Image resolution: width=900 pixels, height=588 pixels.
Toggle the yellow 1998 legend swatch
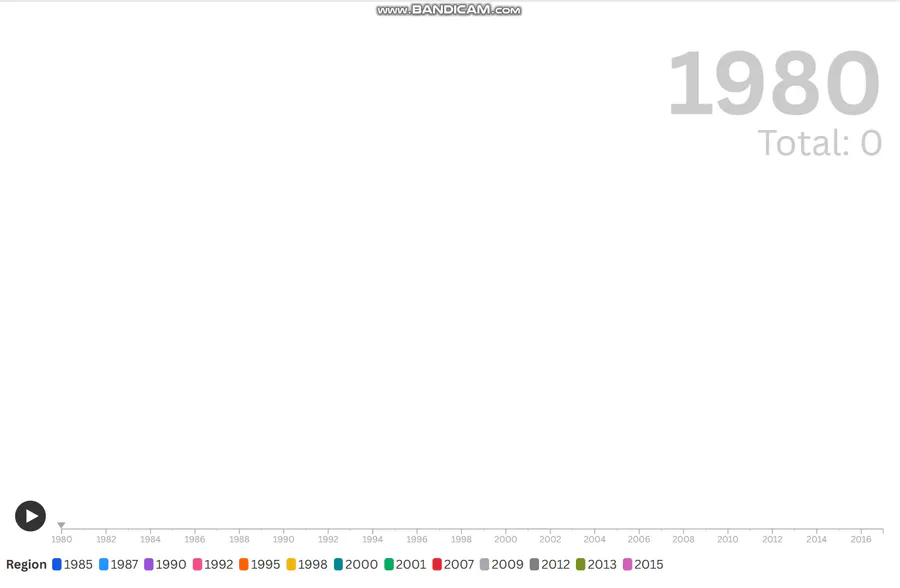291,564
